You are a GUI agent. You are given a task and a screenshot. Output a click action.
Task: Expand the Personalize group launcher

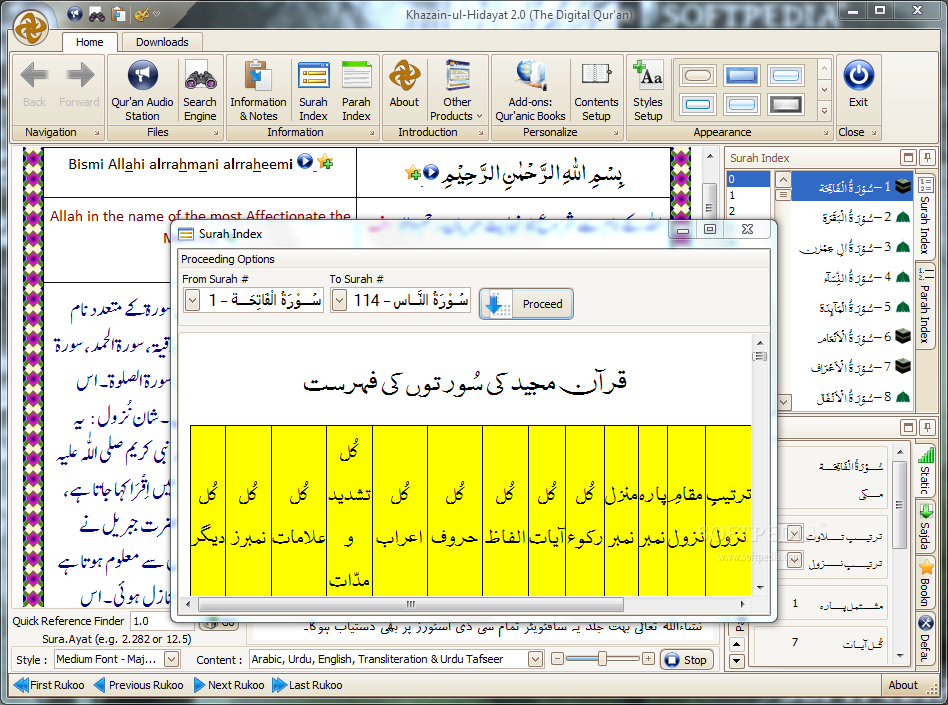615,132
